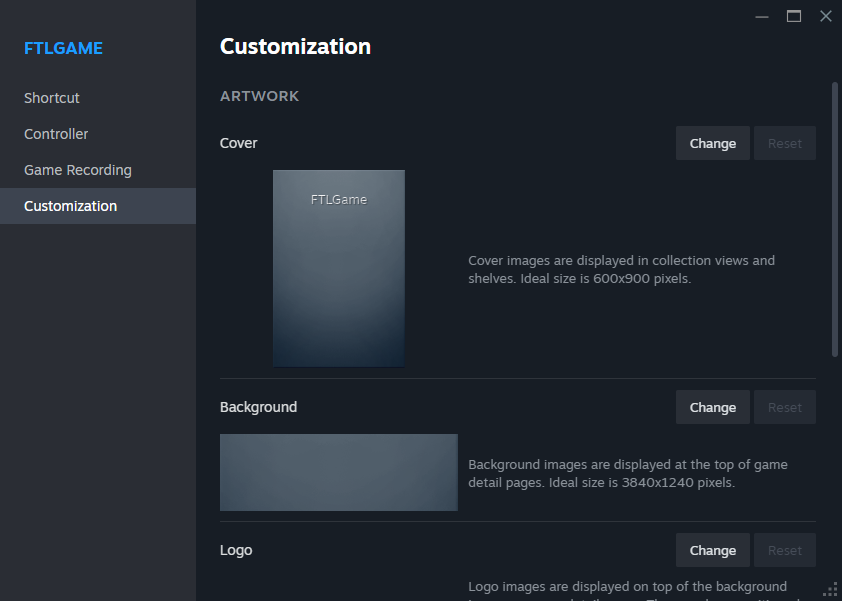This screenshot has width=842, height=601.
Task: Open the Shortcut settings tab
Action: point(52,98)
